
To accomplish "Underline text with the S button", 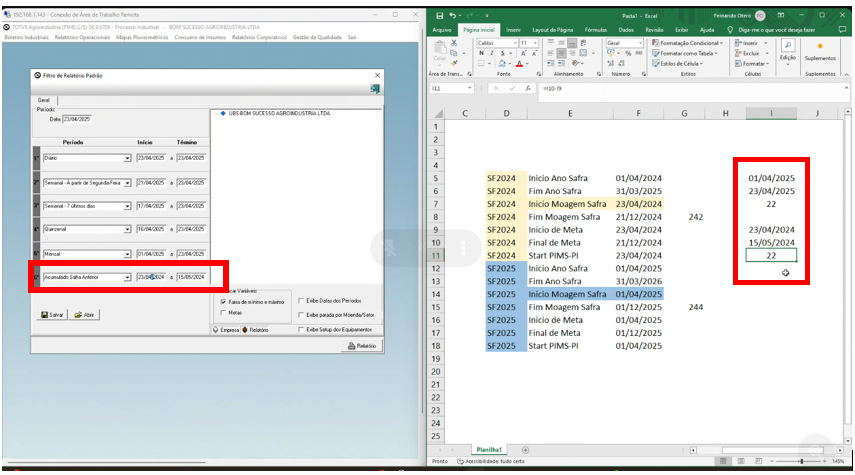I will point(502,53).
